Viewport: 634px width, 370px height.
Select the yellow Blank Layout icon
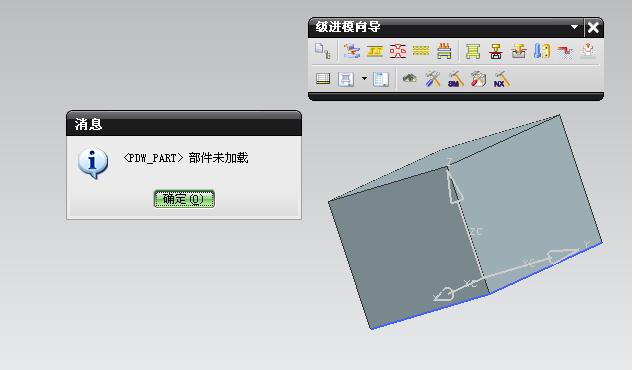pos(375,51)
